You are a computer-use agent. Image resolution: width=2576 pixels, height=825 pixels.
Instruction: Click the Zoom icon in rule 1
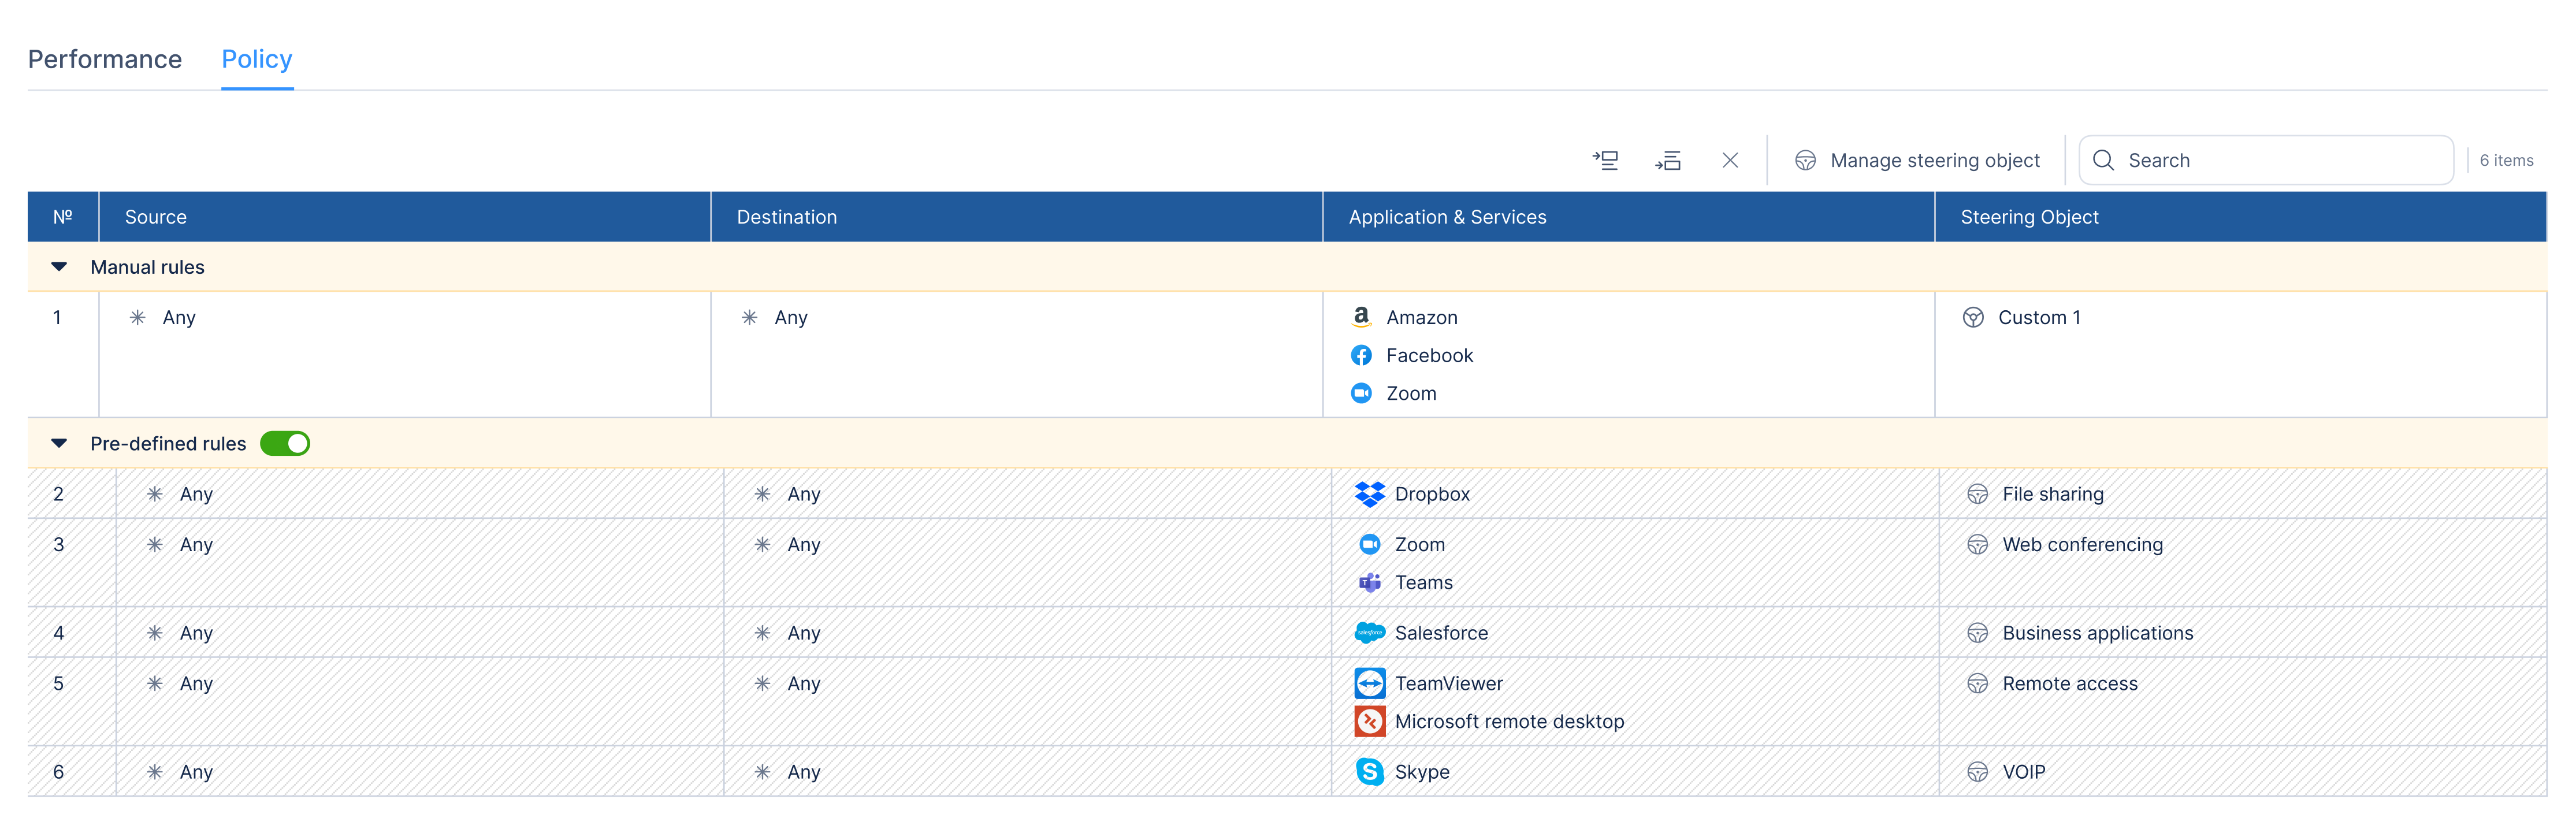(x=1361, y=393)
